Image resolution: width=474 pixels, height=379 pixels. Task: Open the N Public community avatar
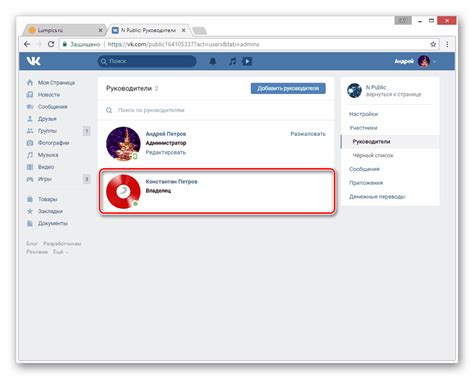click(x=354, y=90)
